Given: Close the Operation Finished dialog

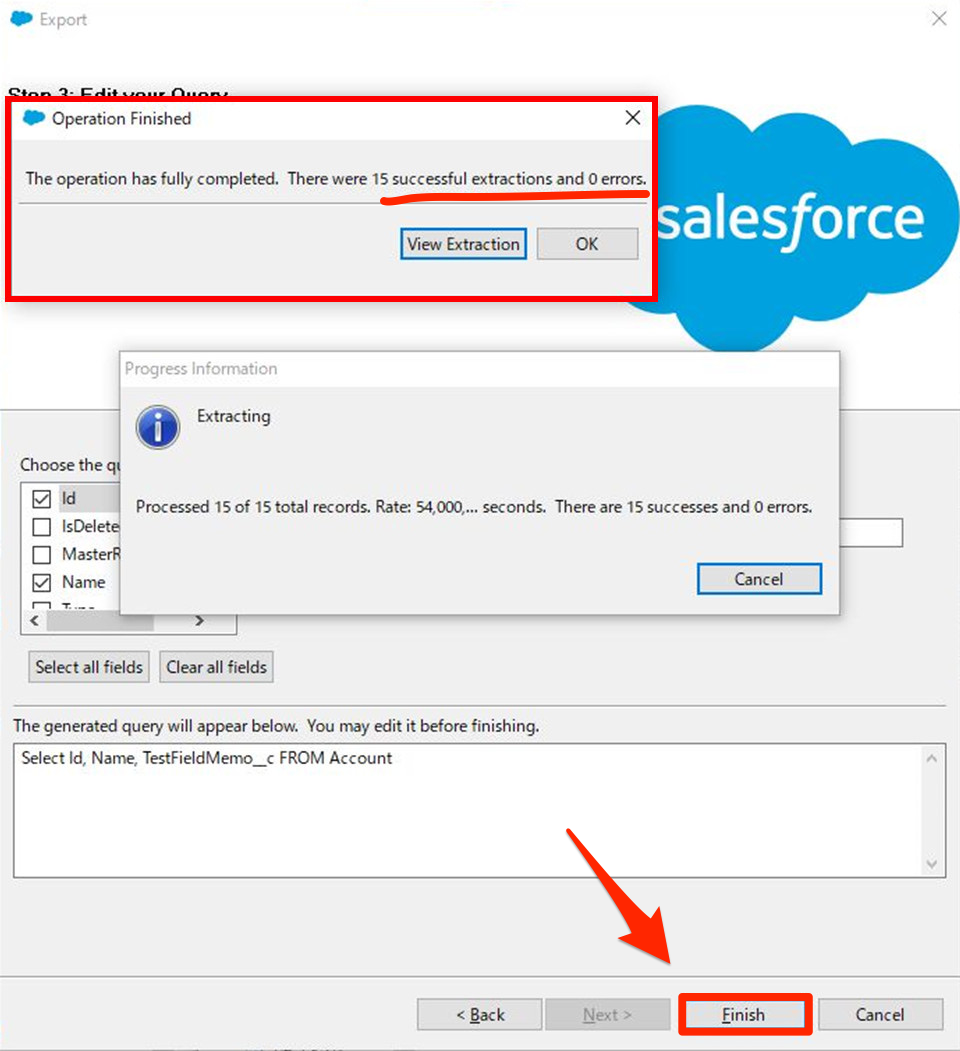Looking at the screenshot, I should click(x=632, y=118).
